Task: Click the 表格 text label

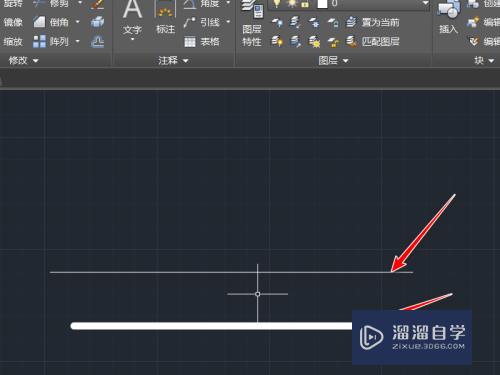Action: pos(210,42)
